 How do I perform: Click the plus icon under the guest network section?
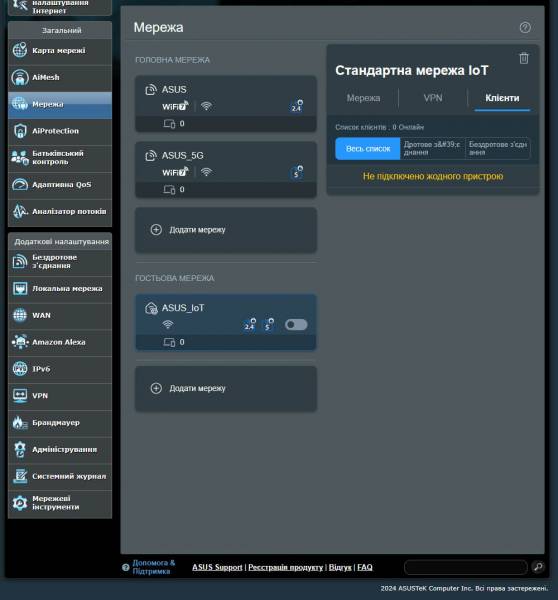[156, 388]
